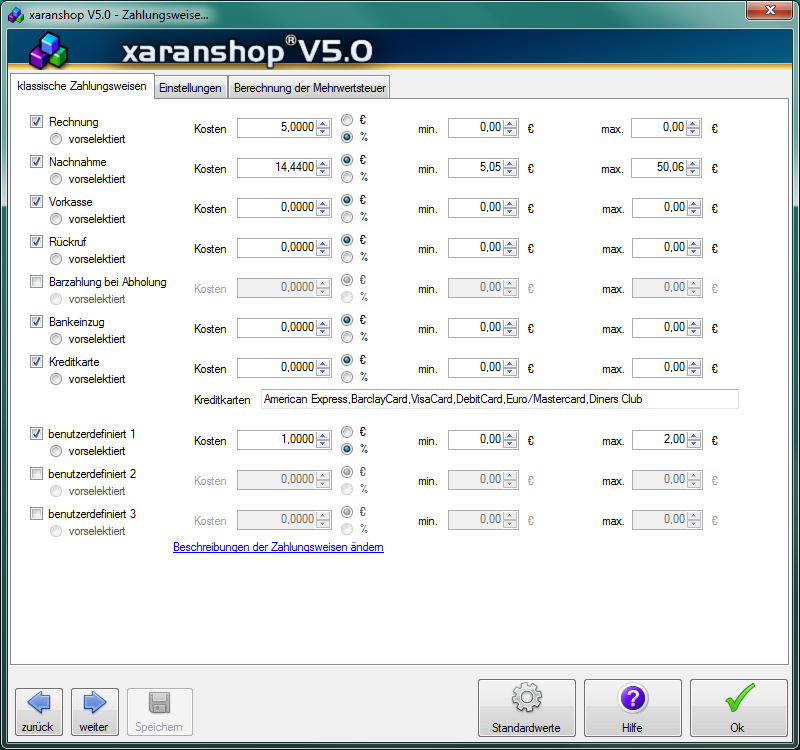Uncheck benutzerdefiniert 1 checkbox
800x750 pixels.
pyautogui.click(x=36, y=434)
